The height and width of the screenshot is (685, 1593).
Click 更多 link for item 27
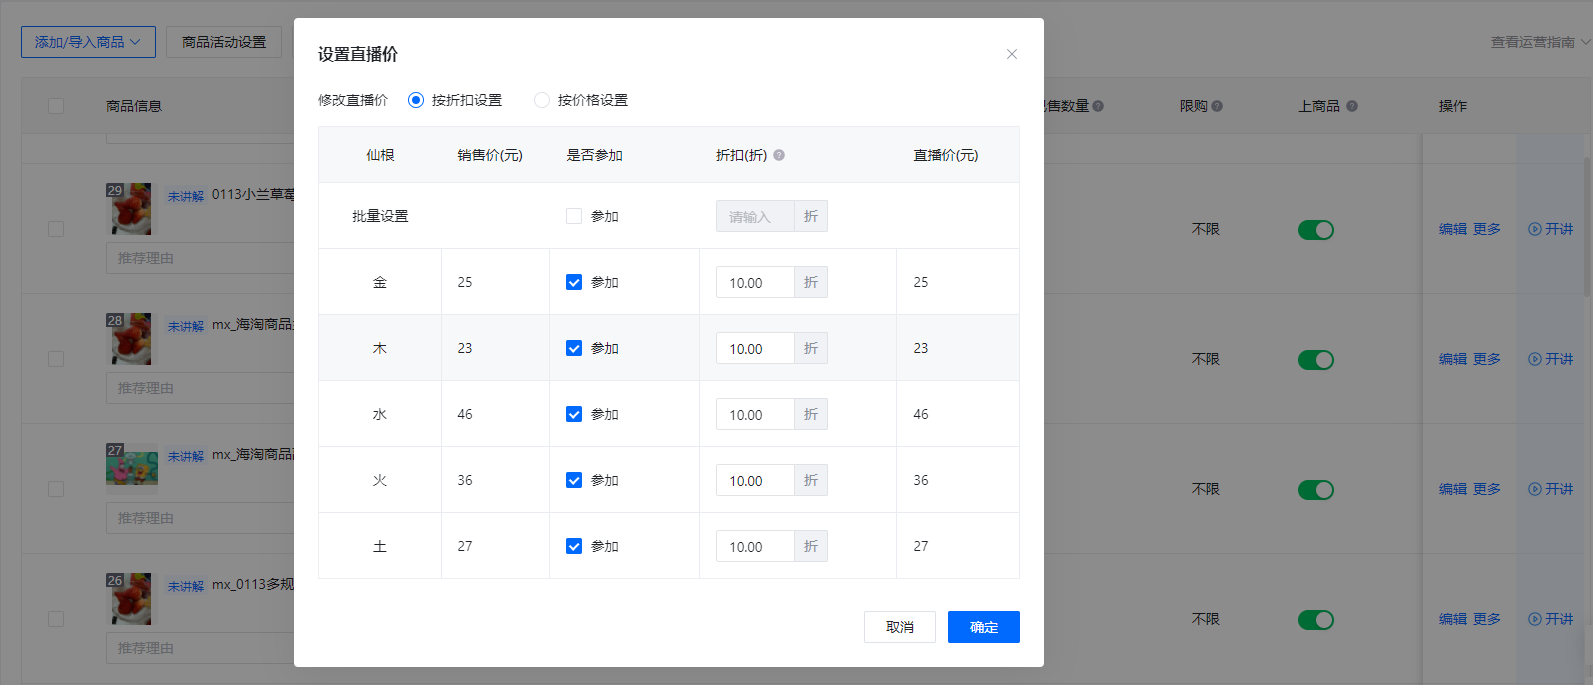(x=1487, y=489)
